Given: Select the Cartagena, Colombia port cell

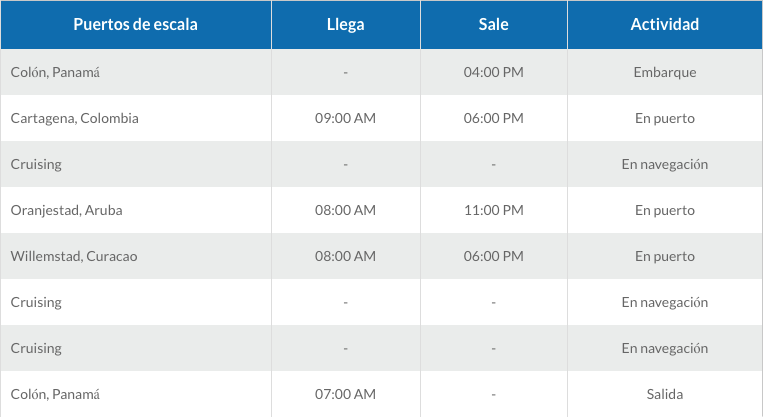Looking at the screenshot, I should (x=74, y=118).
